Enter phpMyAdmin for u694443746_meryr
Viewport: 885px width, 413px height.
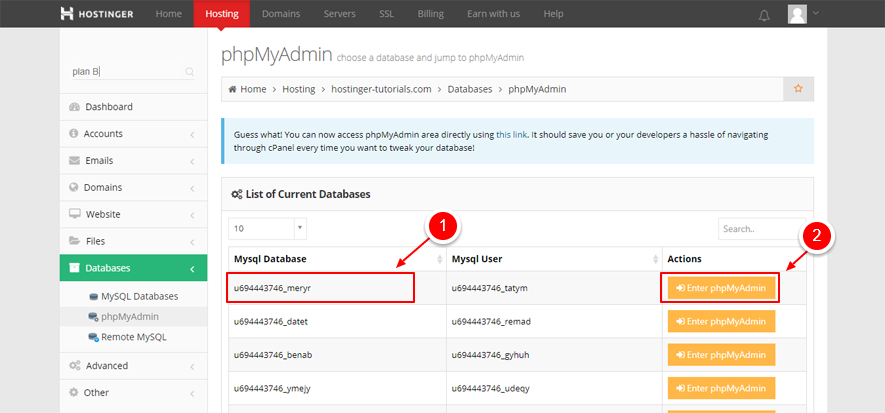point(721,288)
